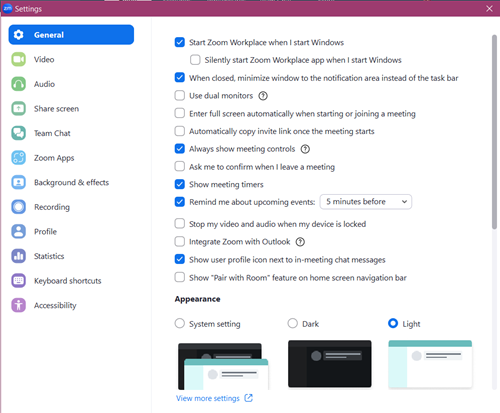Click the System setting theme preview thumbnail

tap(223, 366)
